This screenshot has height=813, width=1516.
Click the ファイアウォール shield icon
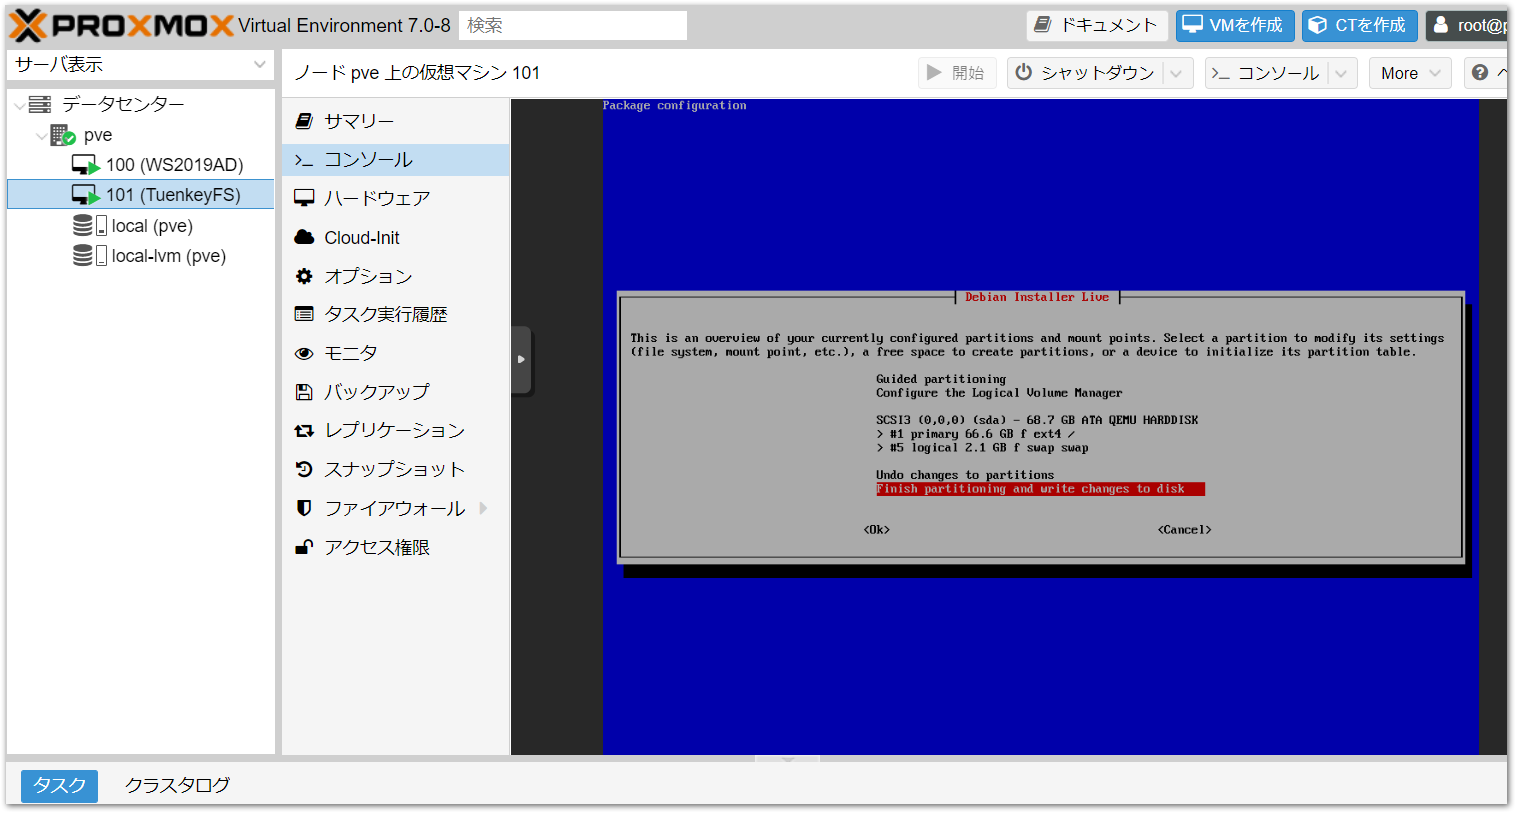304,508
